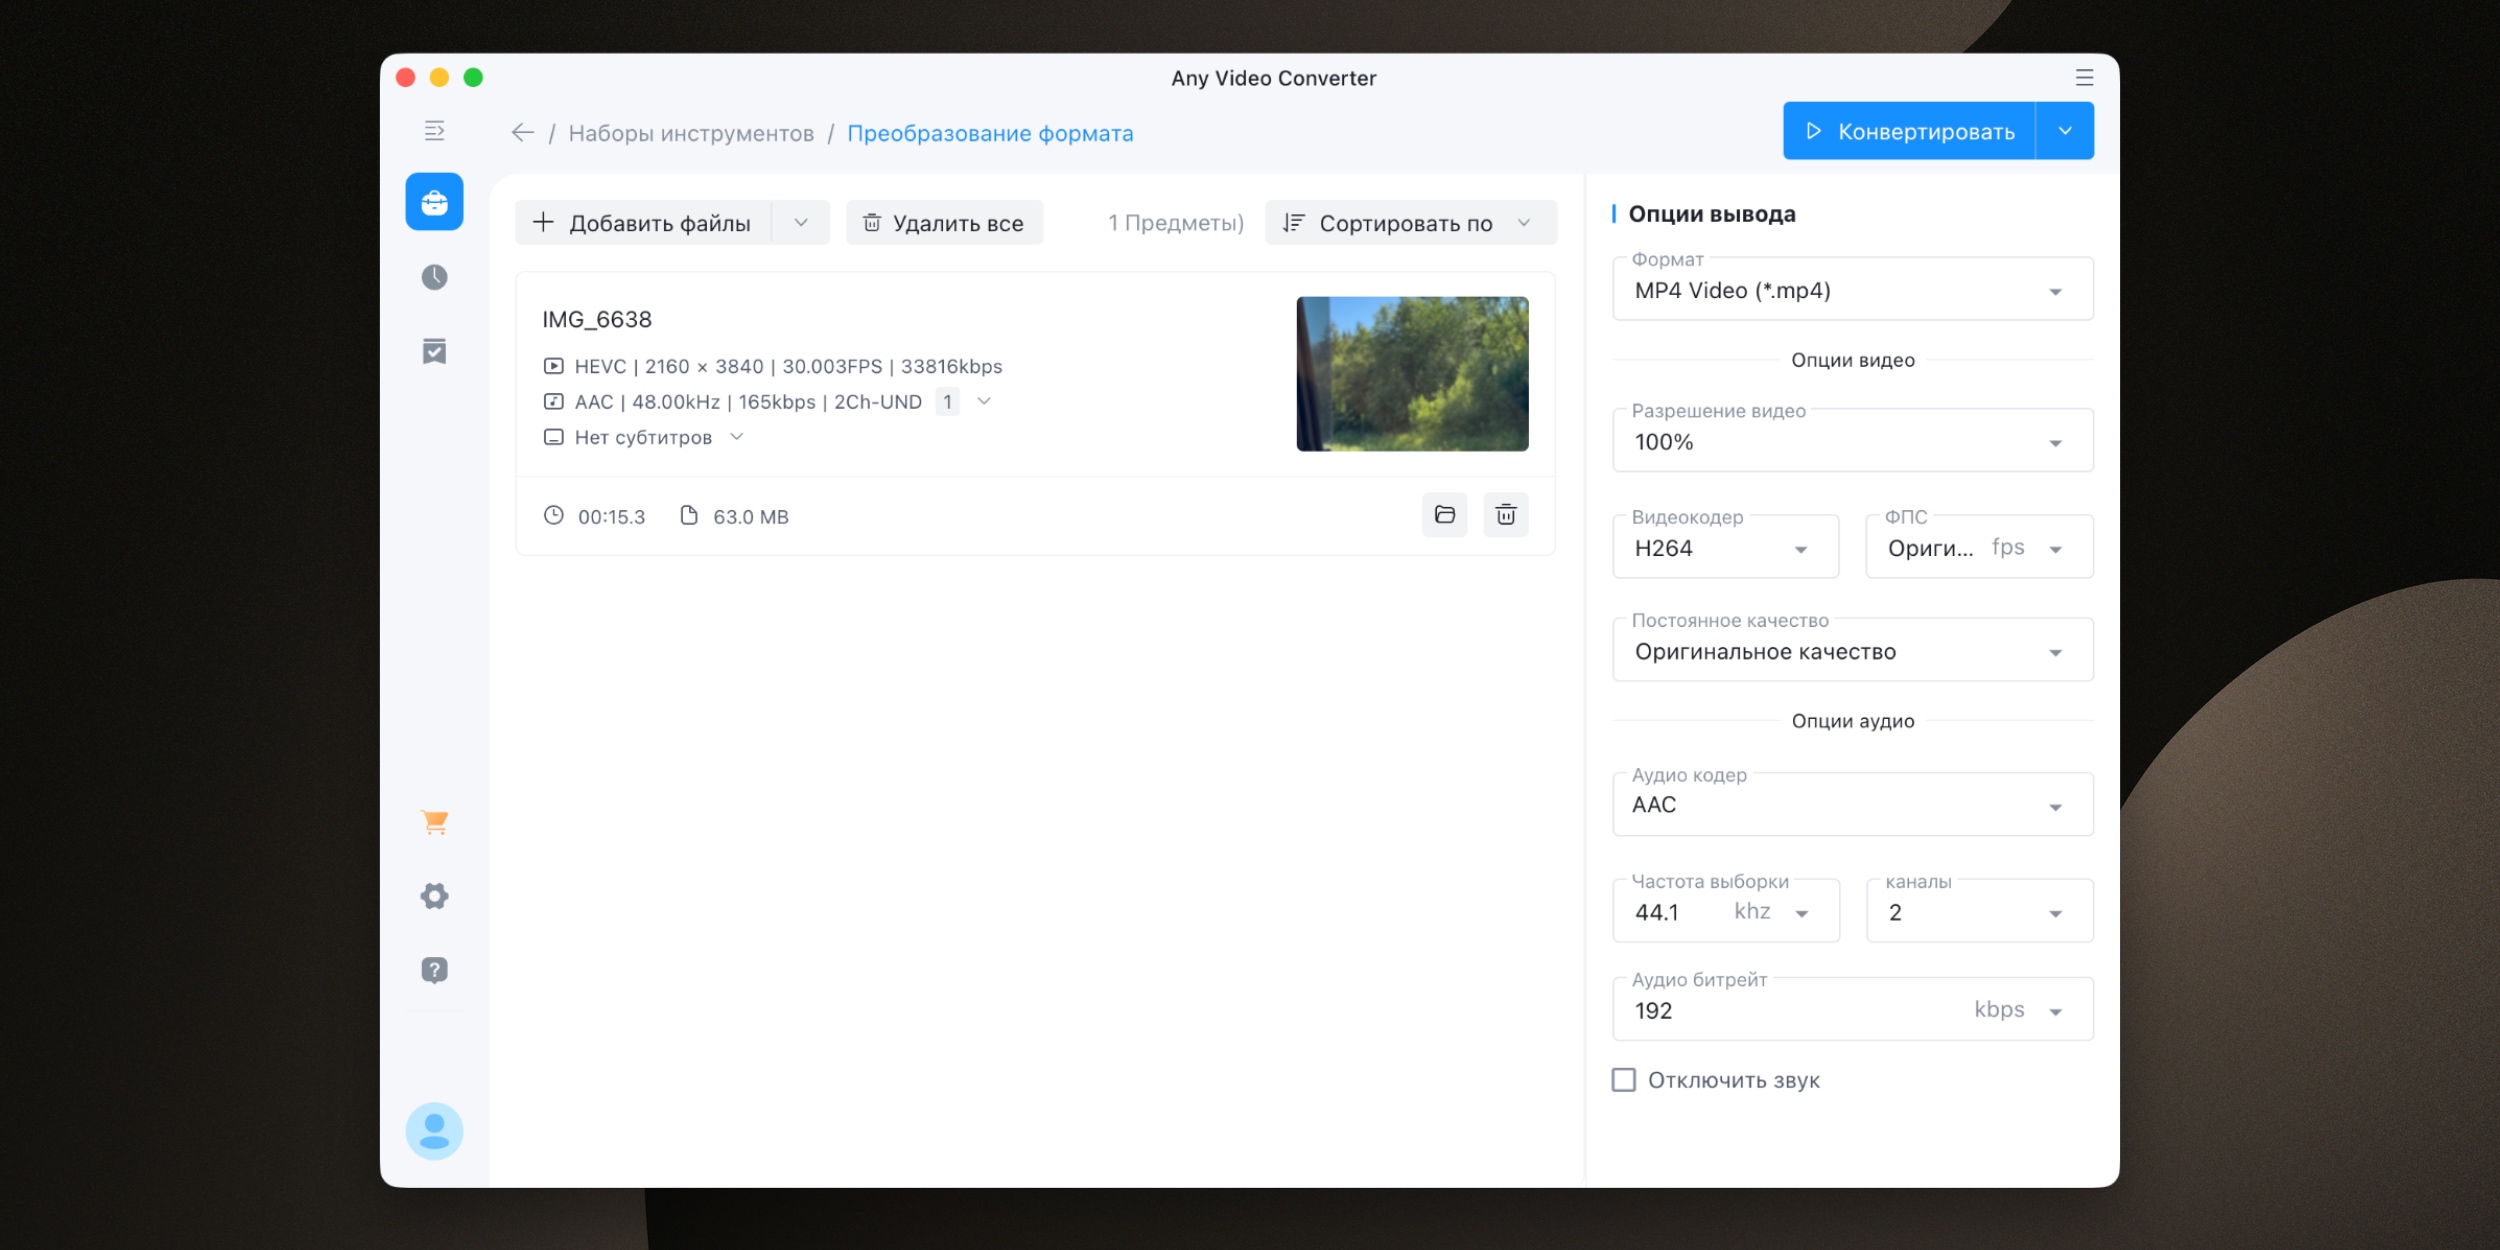Click Удалить все button
This screenshot has height=1250, width=2500.
pyautogui.click(x=944, y=222)
